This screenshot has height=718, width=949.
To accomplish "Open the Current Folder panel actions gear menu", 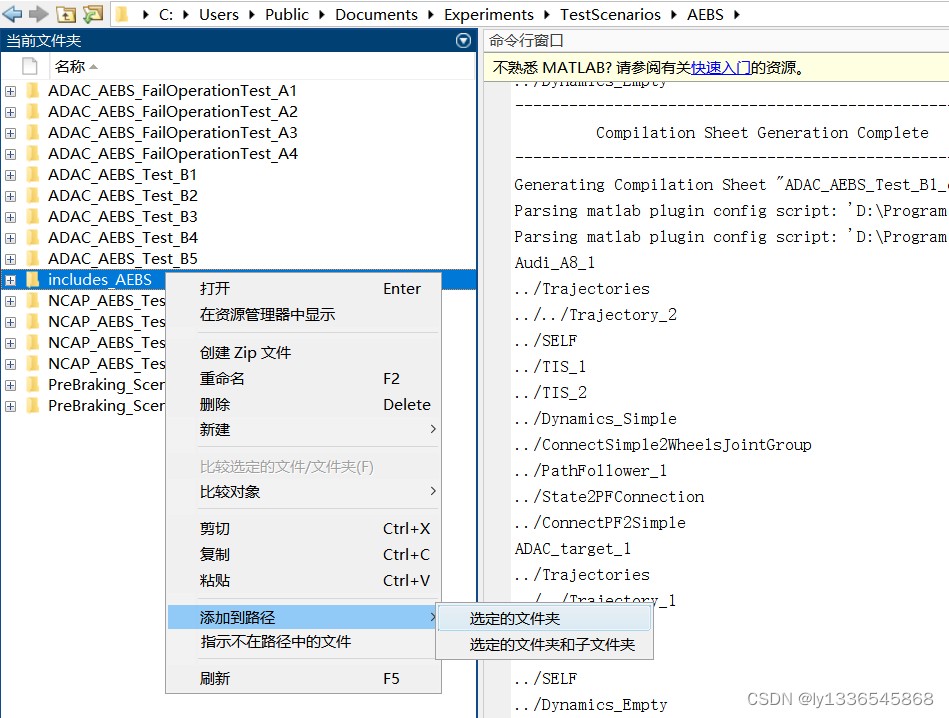I will pyautogui.click(x=463, y=40).
